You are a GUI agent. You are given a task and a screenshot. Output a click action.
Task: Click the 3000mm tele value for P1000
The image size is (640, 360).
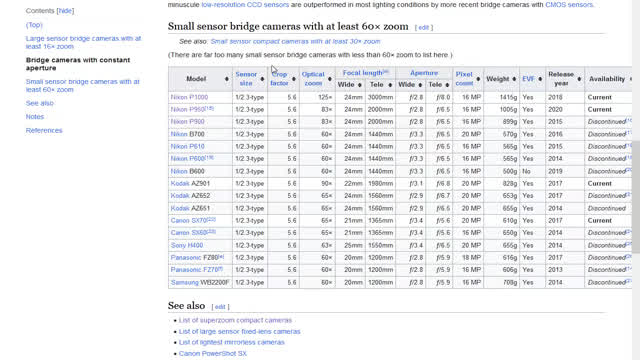[380, 97]
